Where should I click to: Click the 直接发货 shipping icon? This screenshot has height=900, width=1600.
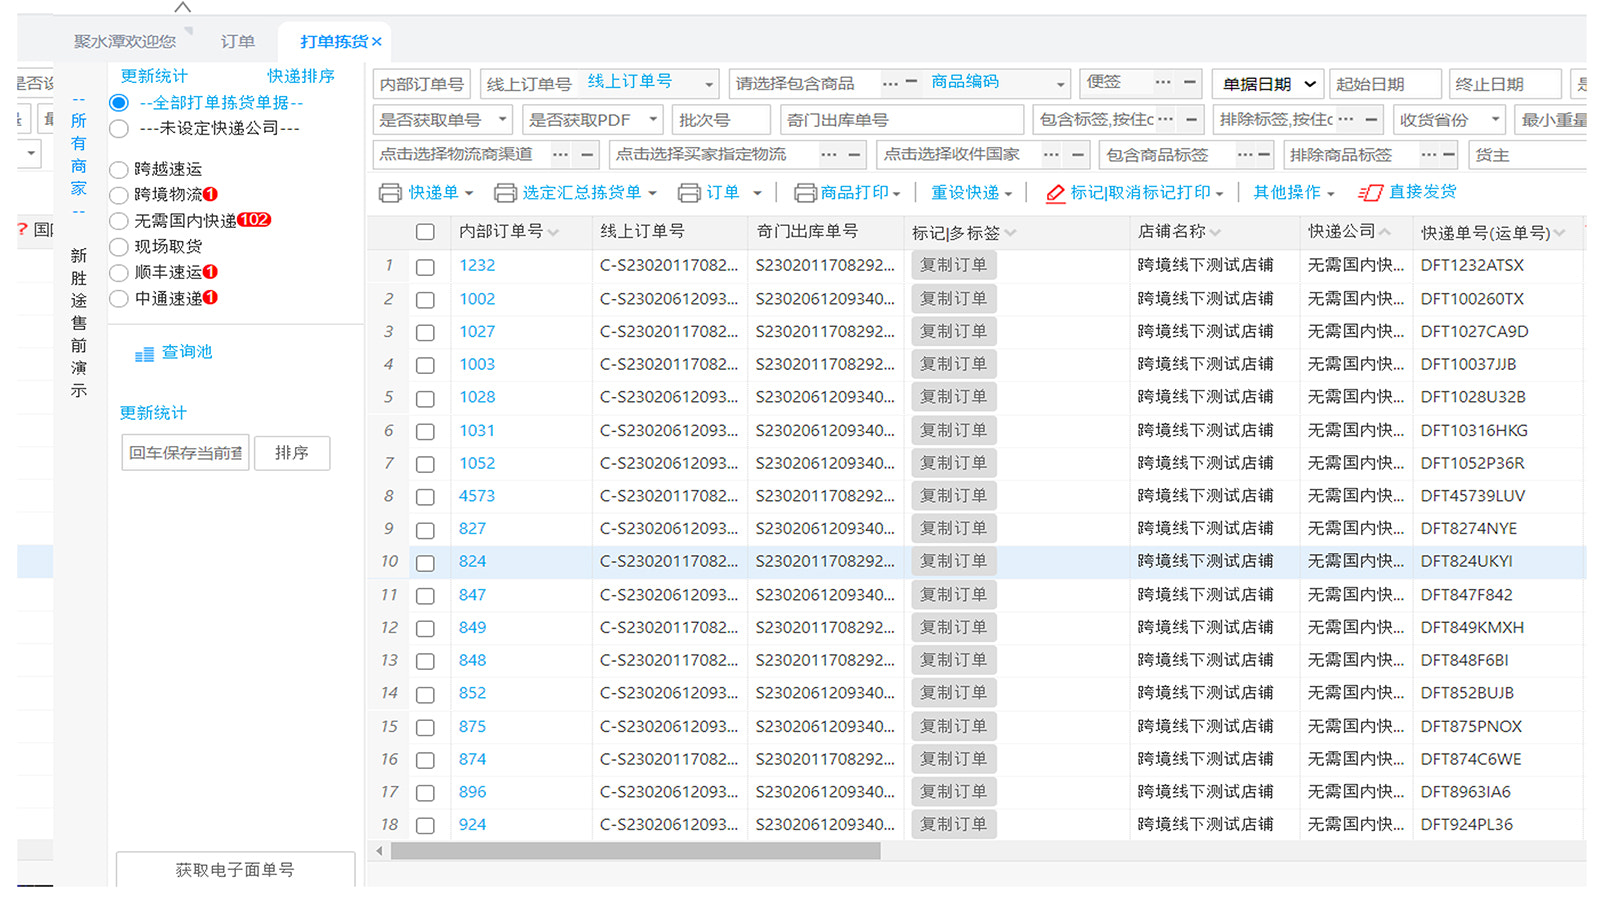pos(1370,192)
